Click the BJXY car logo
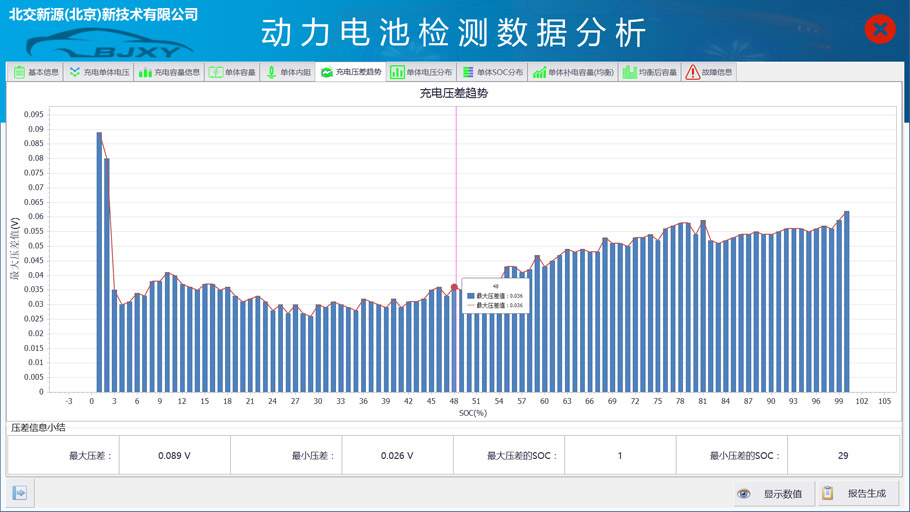 (x=109, y=44)
